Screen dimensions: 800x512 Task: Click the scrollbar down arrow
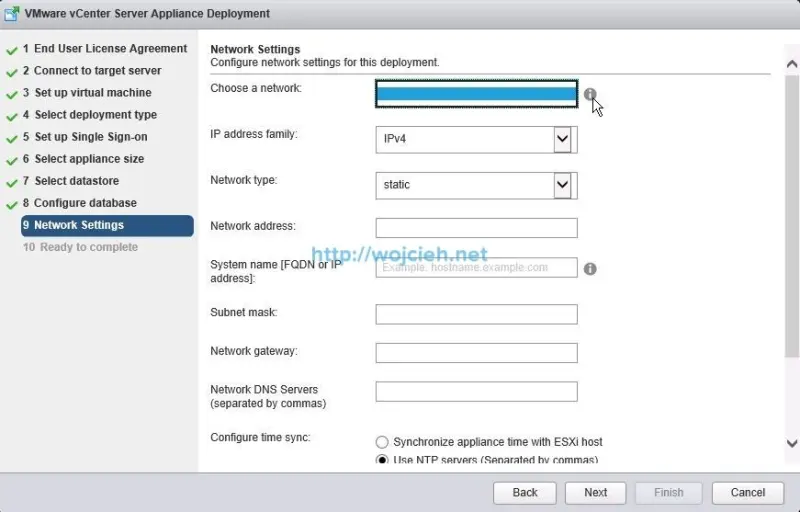tap(792, 443)
